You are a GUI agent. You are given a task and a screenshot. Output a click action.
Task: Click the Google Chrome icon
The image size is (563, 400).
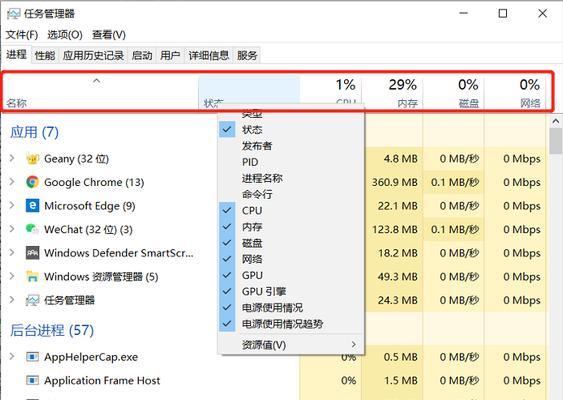(x=32, y=182)
